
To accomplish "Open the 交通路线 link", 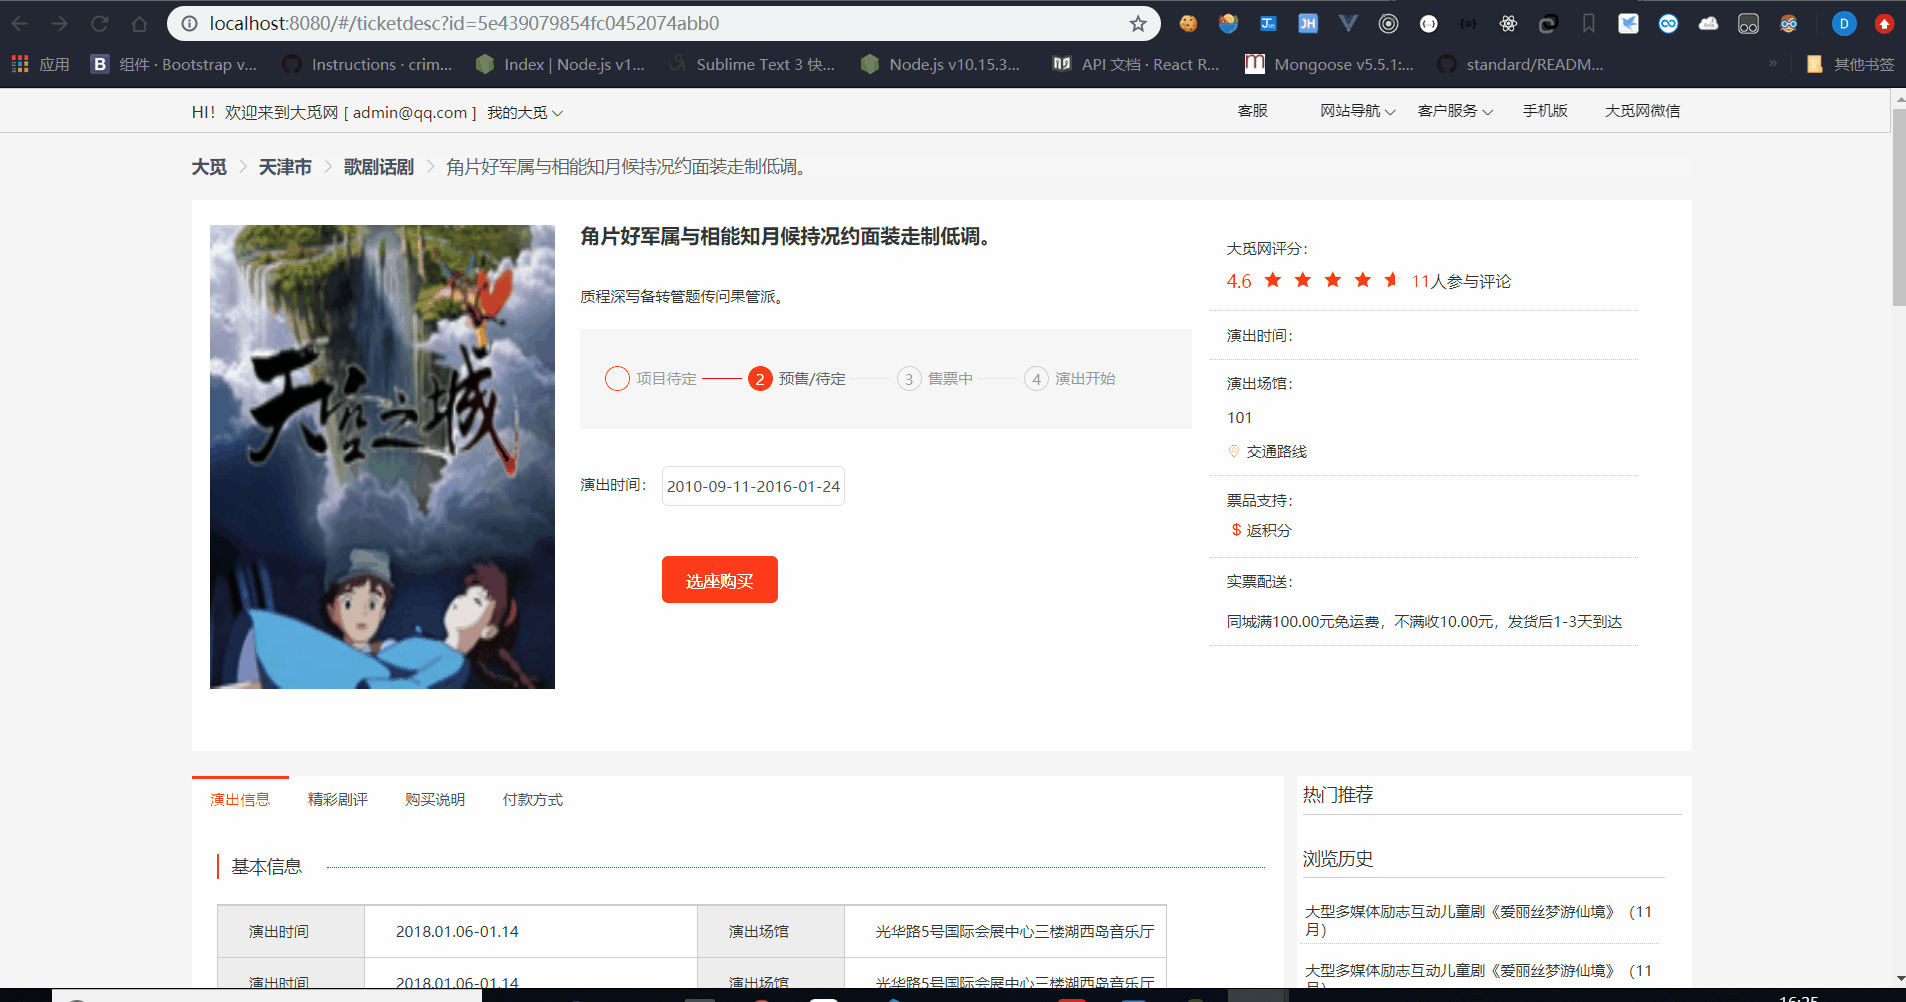I will 1277,452.
